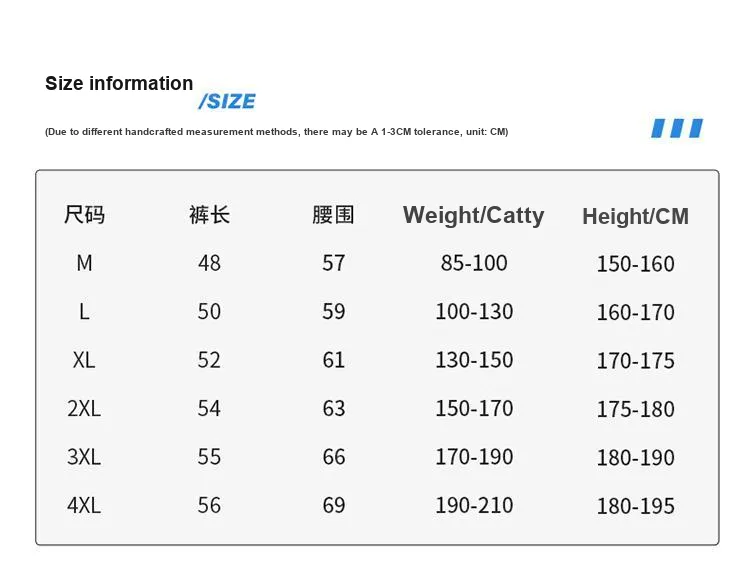Select the Weight/Catty column header

click(473, 215)
